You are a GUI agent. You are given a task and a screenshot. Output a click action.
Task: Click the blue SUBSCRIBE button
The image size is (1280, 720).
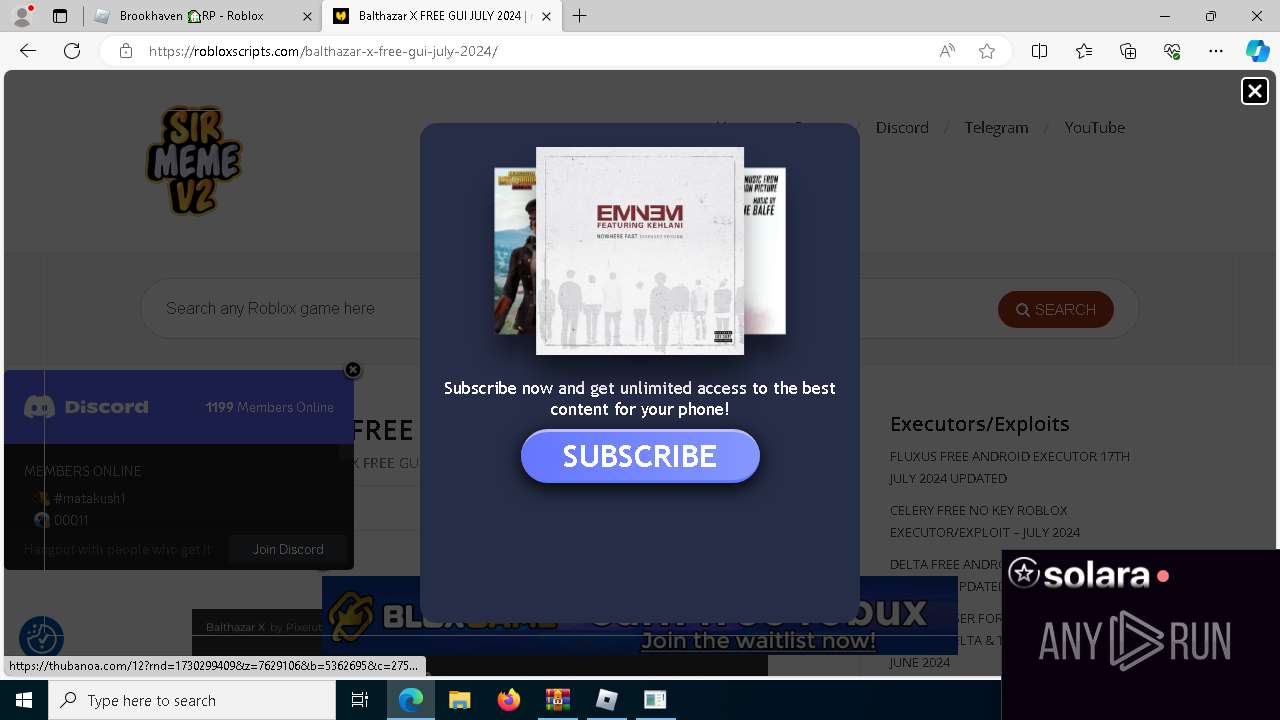coord(640,456)
